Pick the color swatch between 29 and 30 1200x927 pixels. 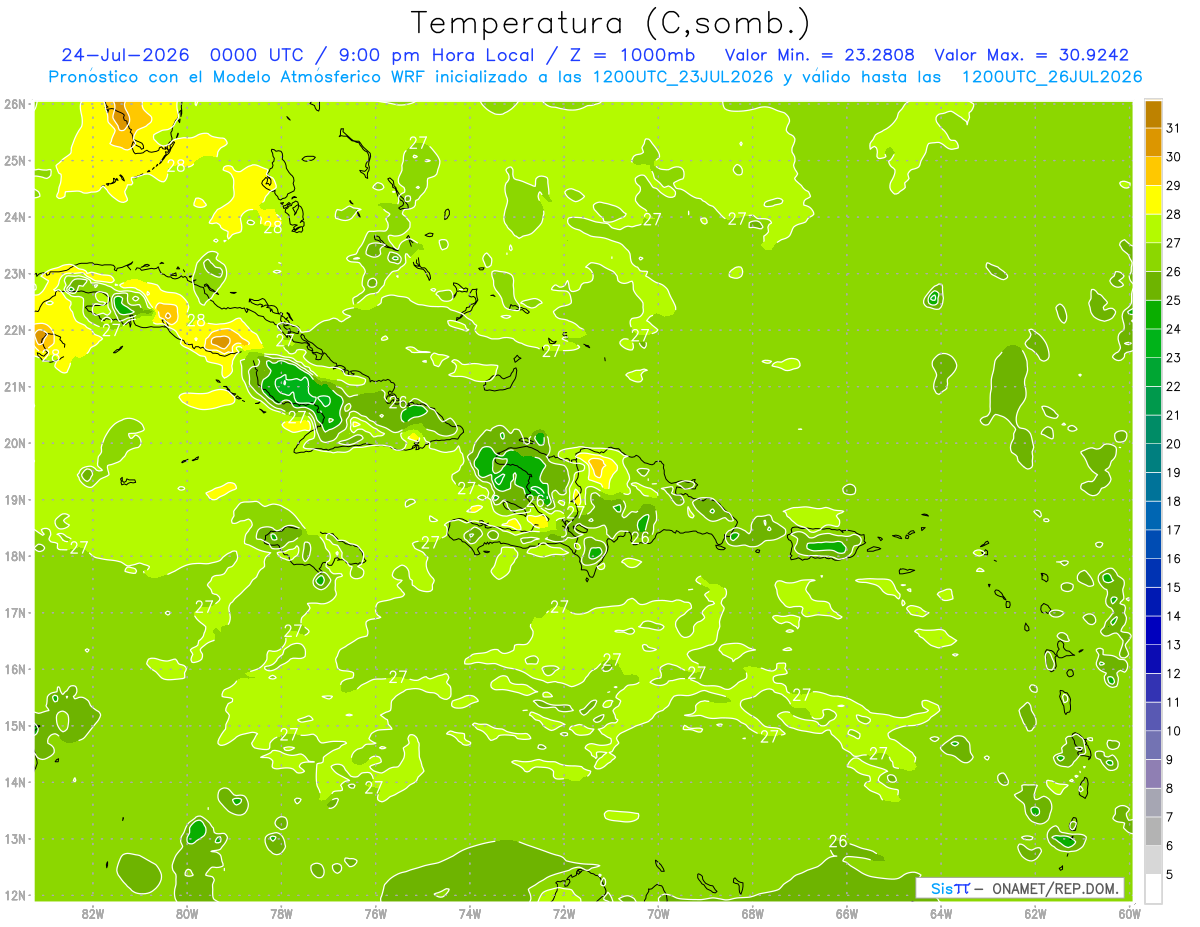click(x=1153, y=171)
